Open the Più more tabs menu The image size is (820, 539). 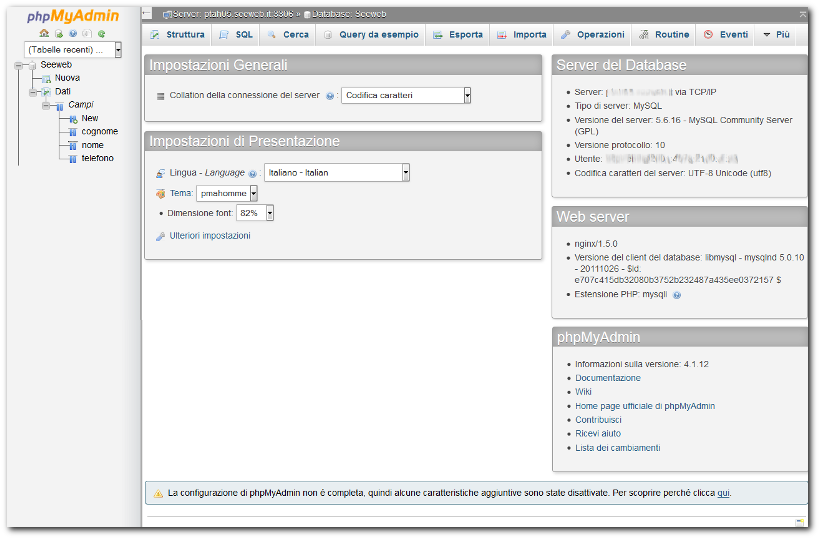tap(776, 35)
